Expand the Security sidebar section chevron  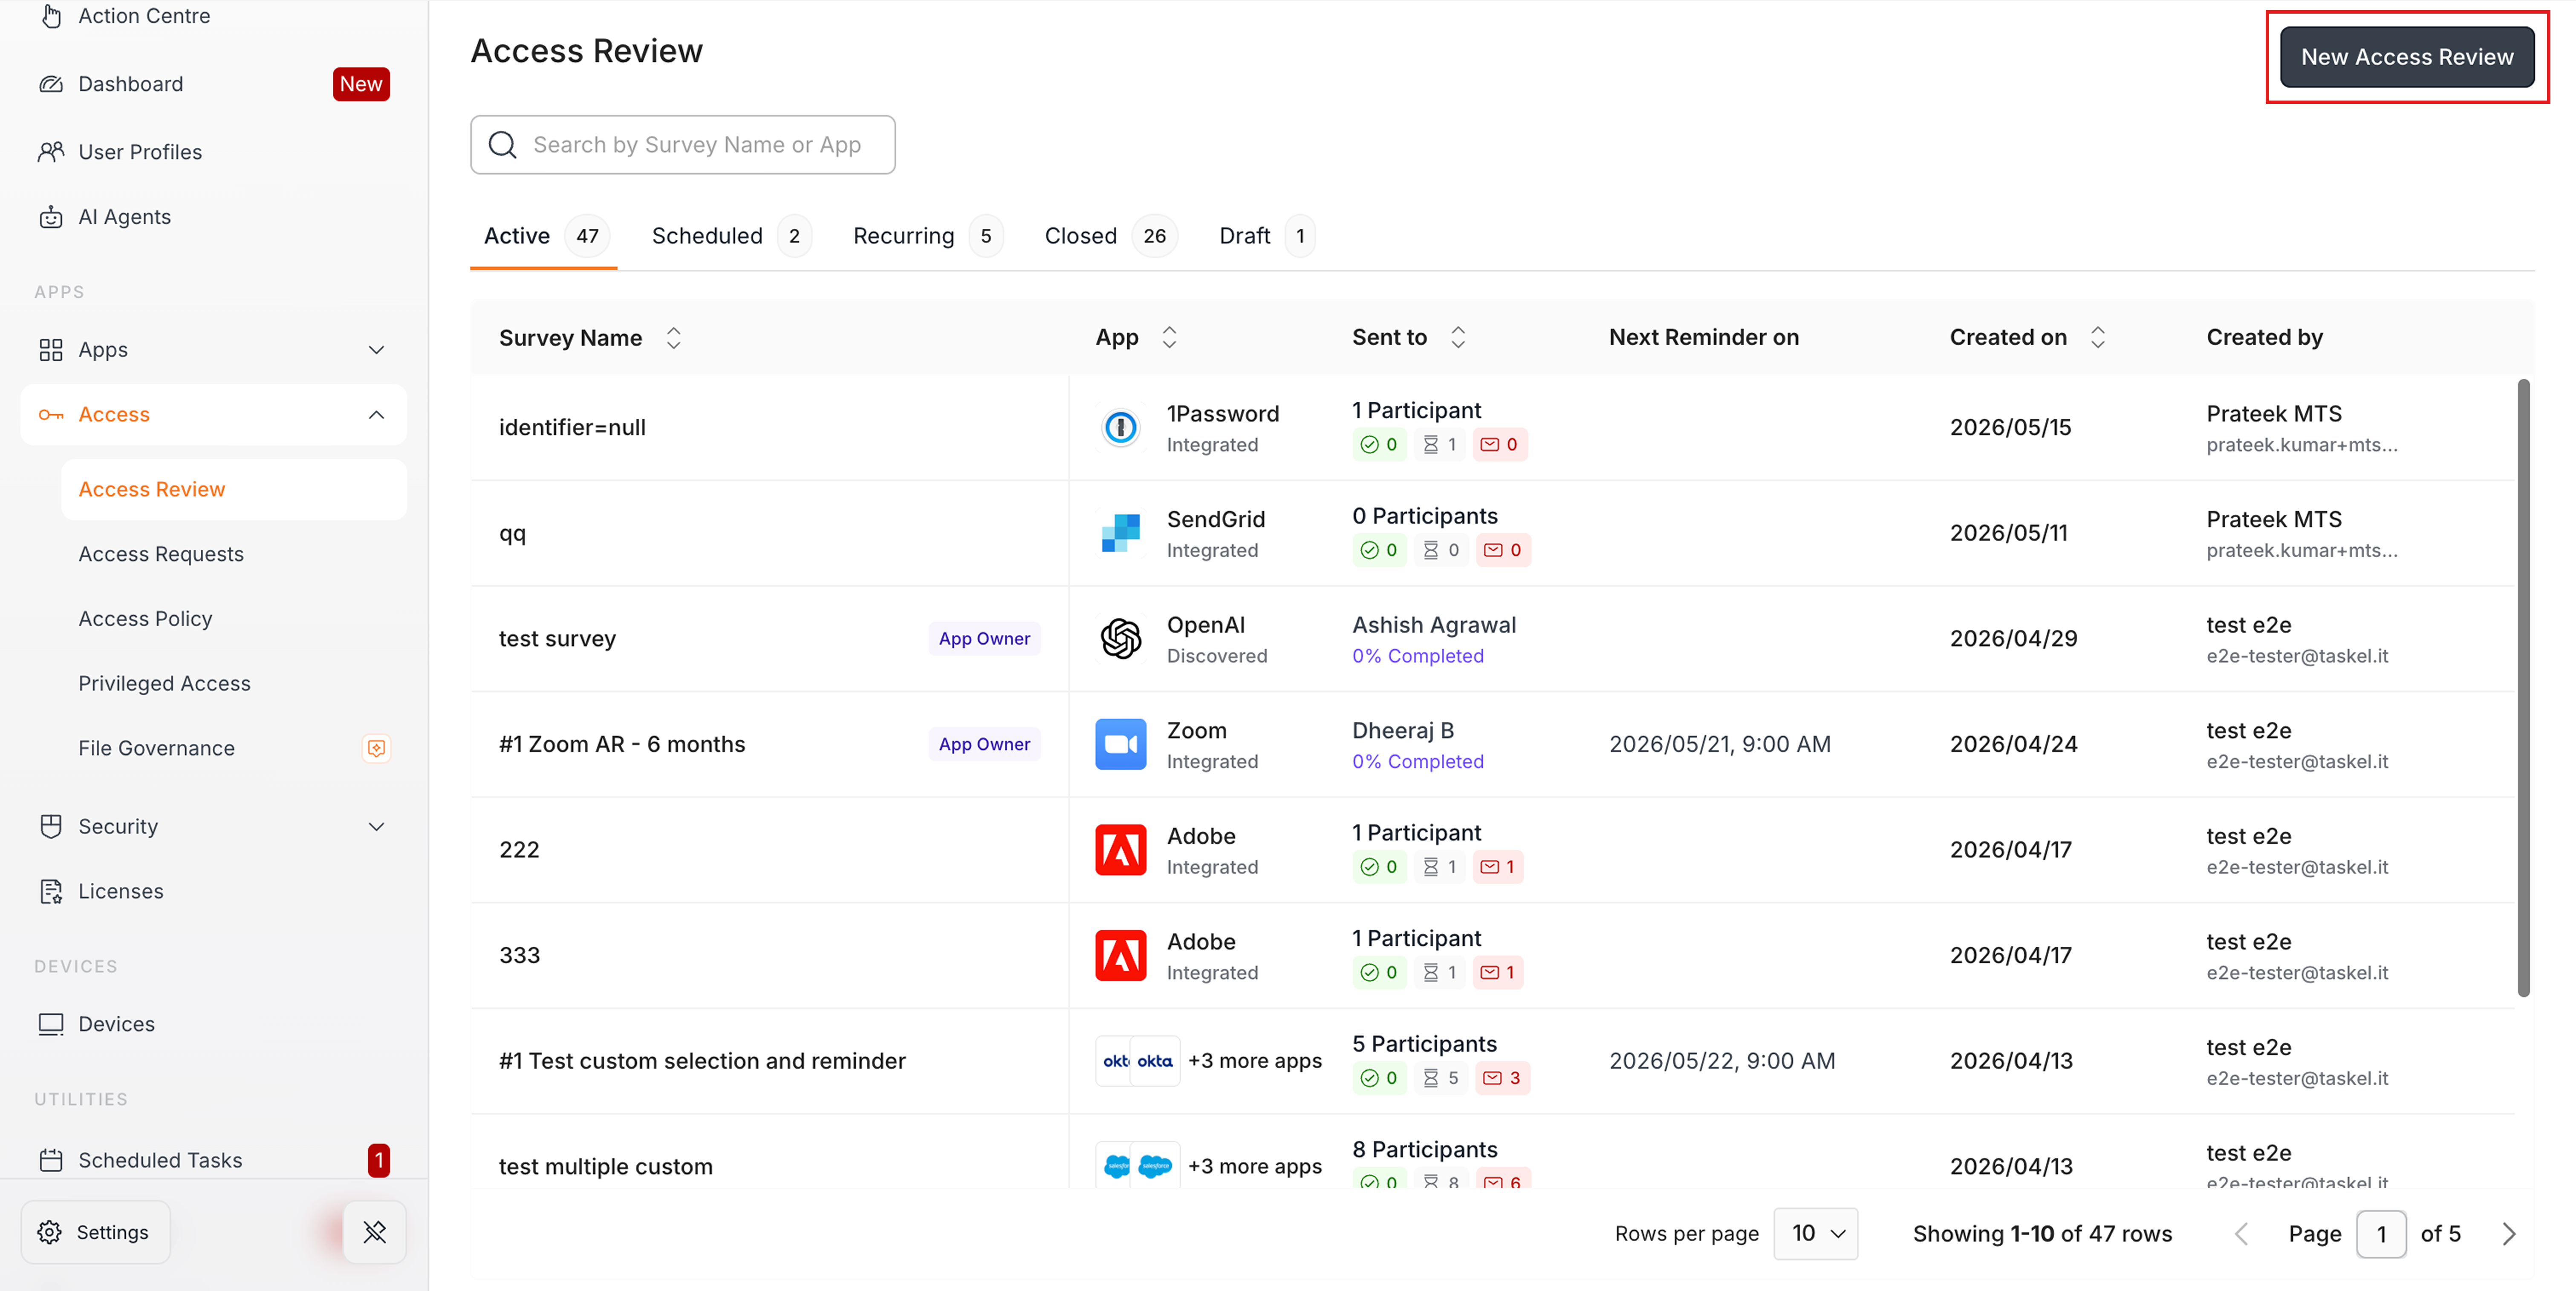tap(376, 827)
